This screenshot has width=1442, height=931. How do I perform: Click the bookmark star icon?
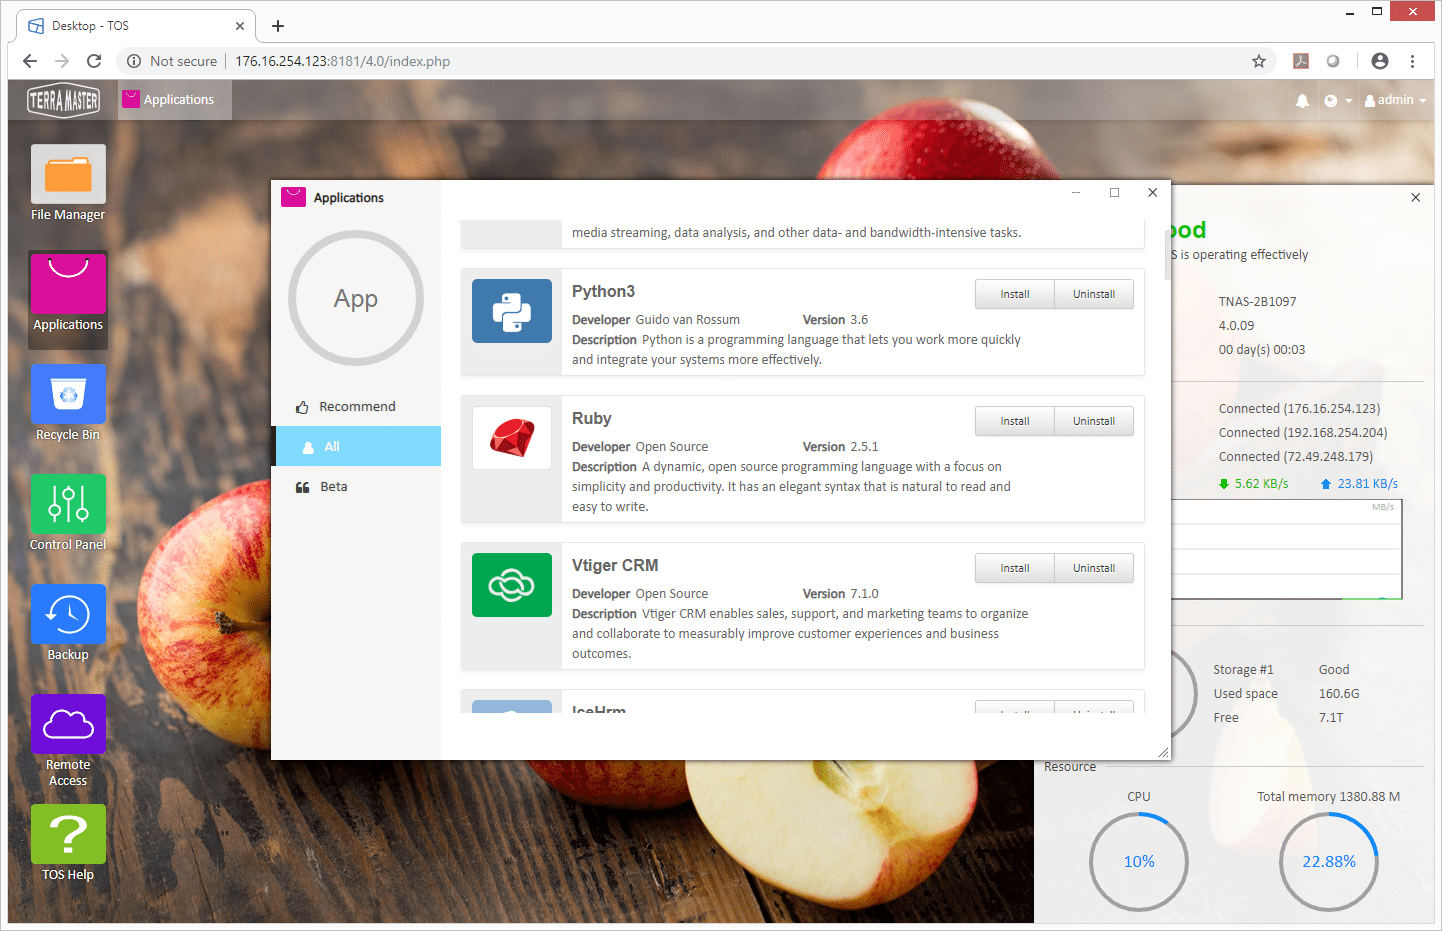[x=1259, y=61]
